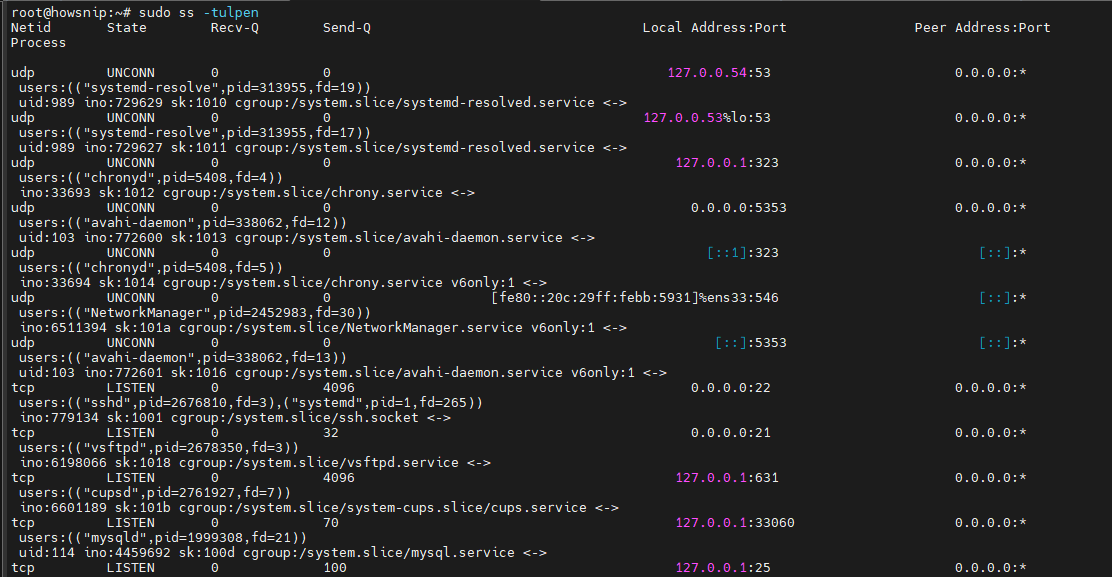This screenshot has height=577, width=1112.
Task: Click the 'Netid' column header
Action: click(x=30, y=28)
